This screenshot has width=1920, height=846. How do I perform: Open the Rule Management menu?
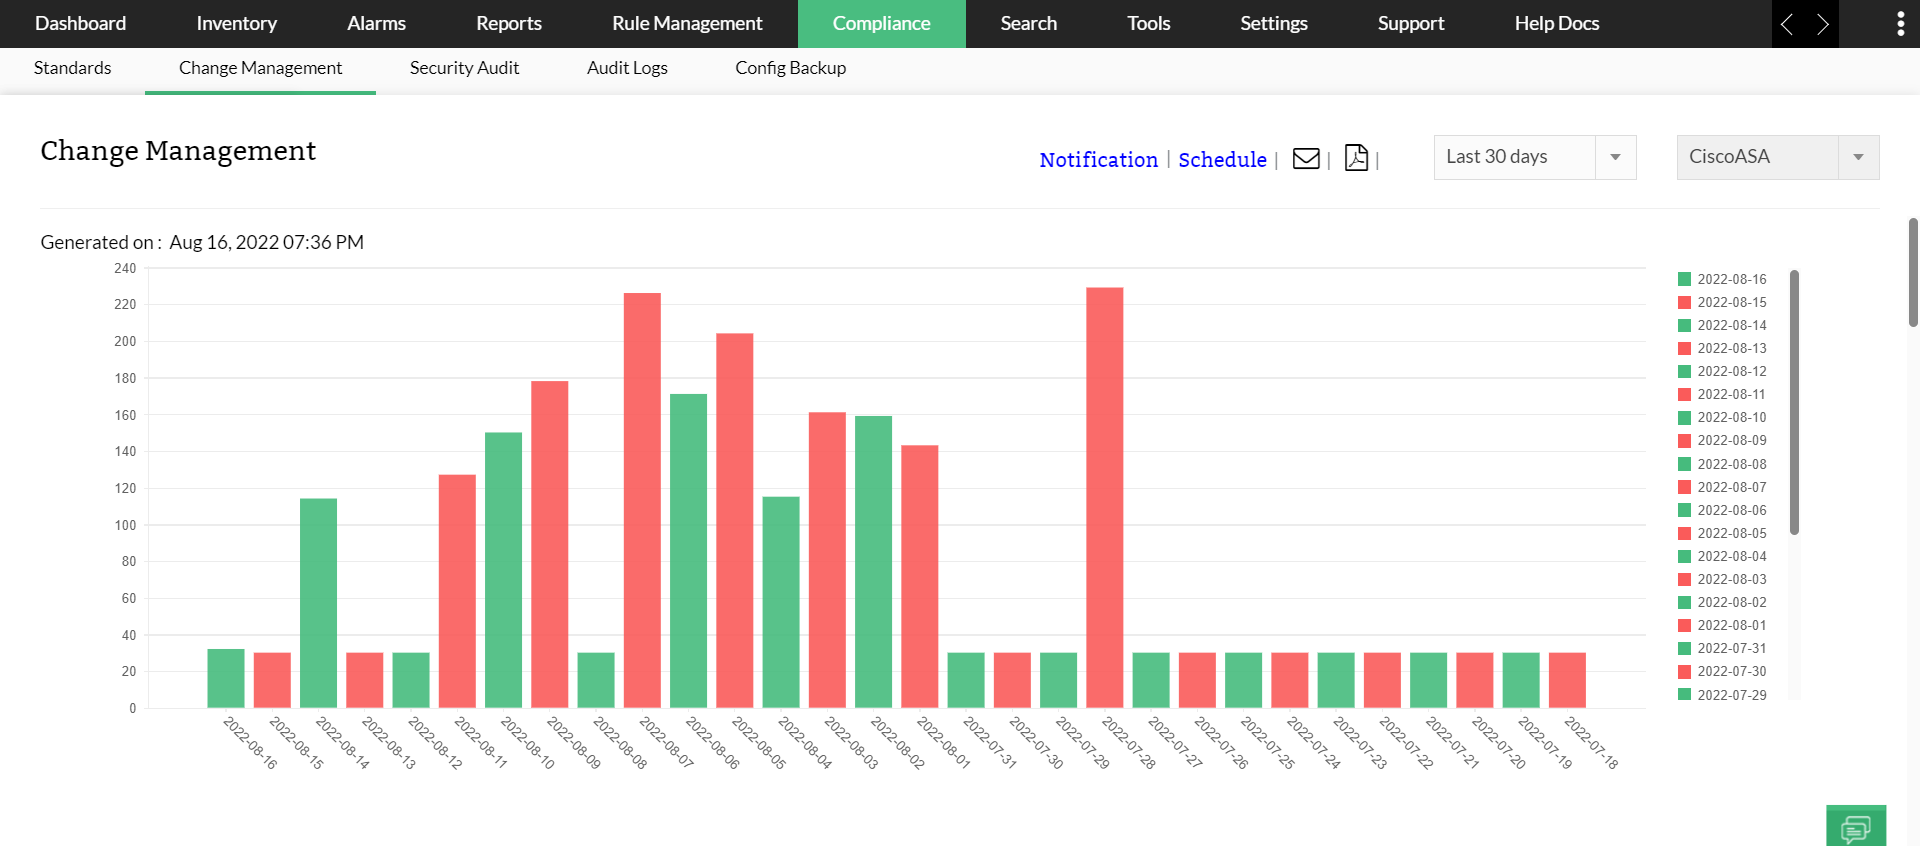click(687, 24)
